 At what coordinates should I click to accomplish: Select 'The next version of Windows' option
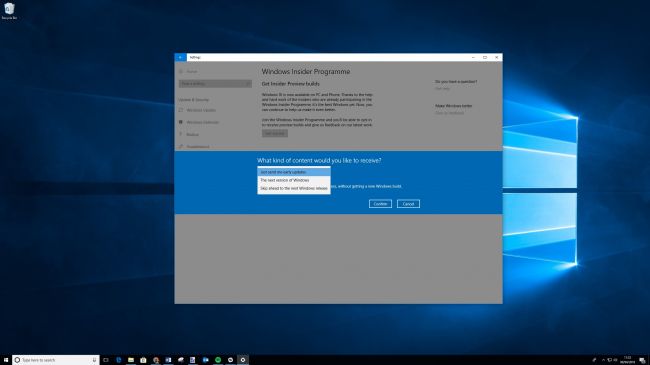click(293, 180)
